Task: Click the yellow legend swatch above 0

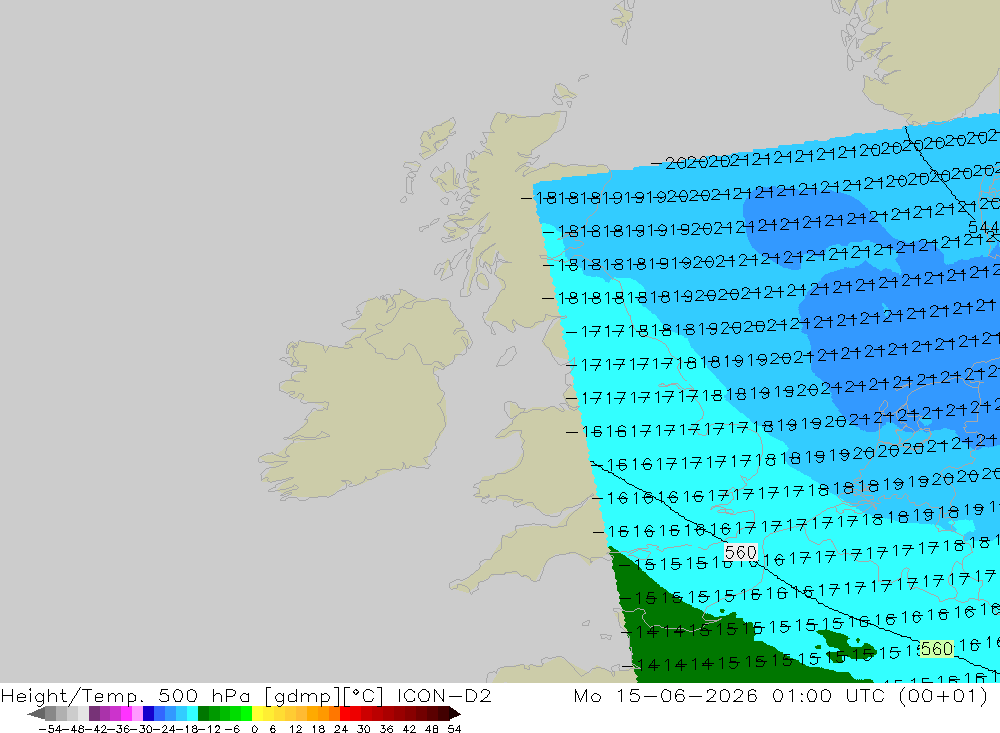Action: (257, 713)
